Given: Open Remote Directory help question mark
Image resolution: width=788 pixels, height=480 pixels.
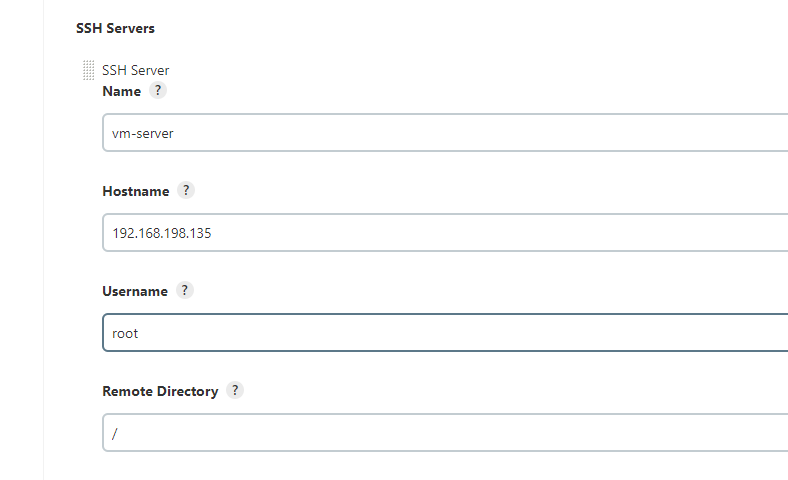Looking at the screenshot, I should [x=235, y=391].
